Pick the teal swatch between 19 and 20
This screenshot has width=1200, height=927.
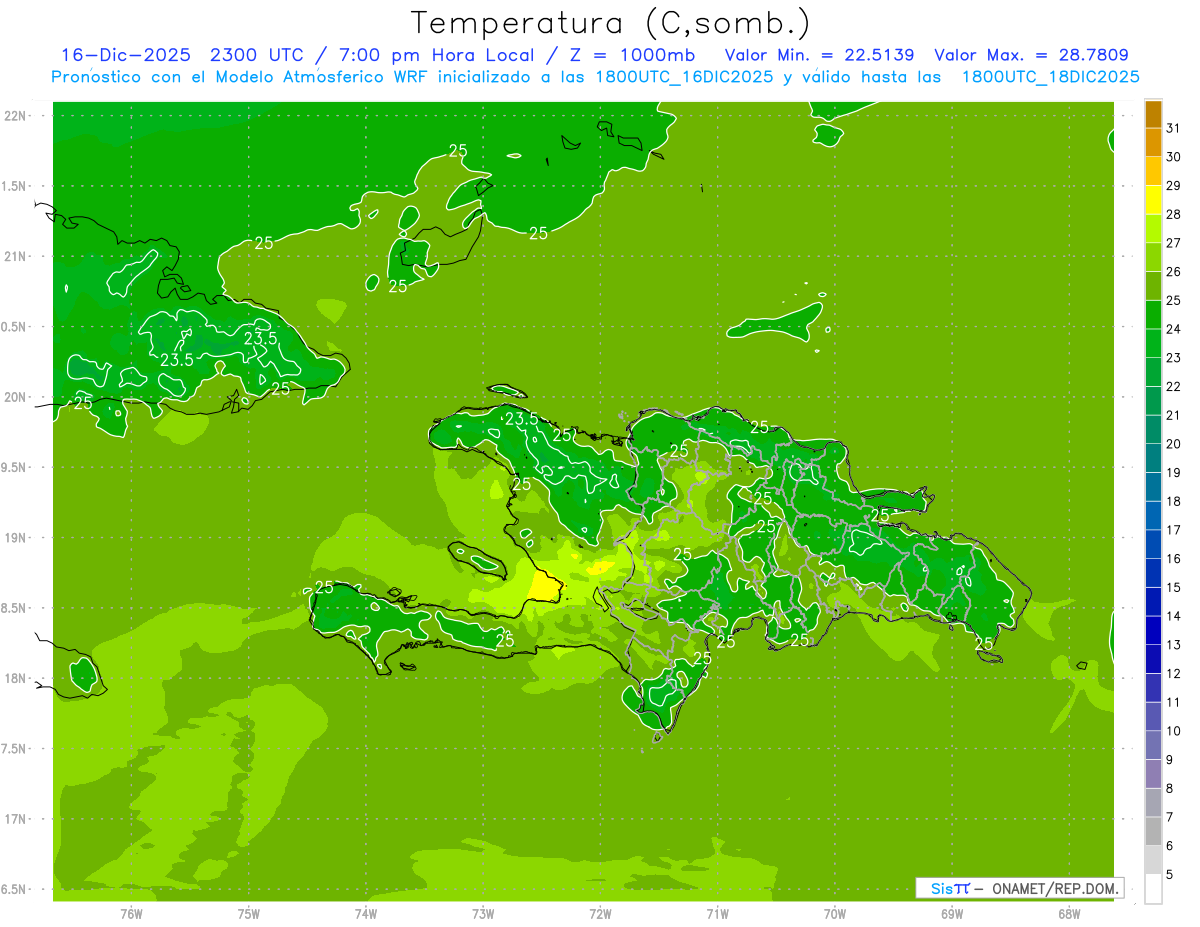[x=1153, y=459]
